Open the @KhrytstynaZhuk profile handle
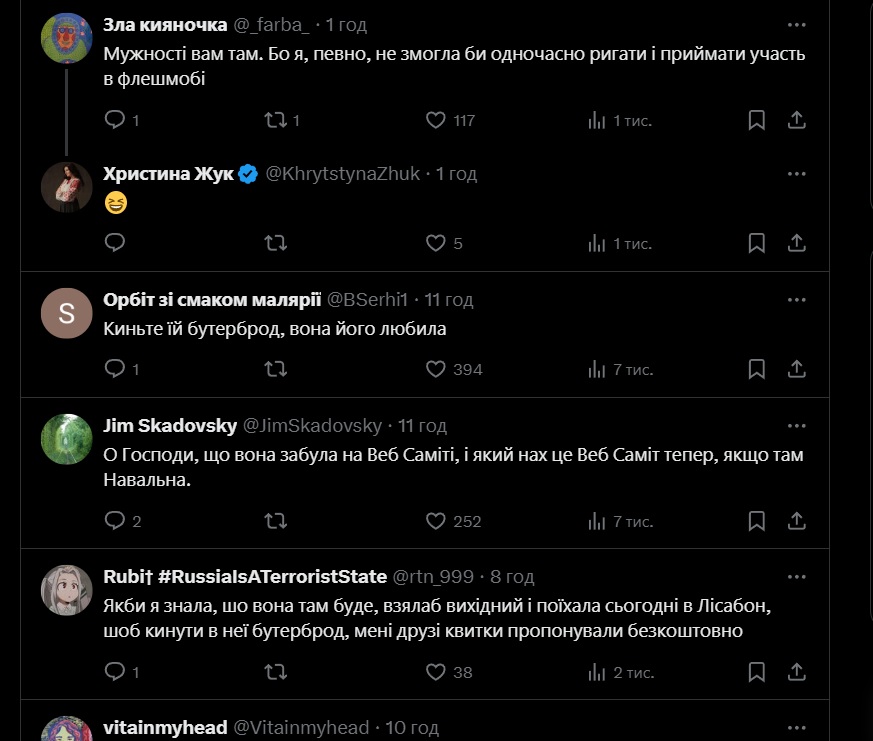Screen dimensions: 873x741 coord(344,174)
